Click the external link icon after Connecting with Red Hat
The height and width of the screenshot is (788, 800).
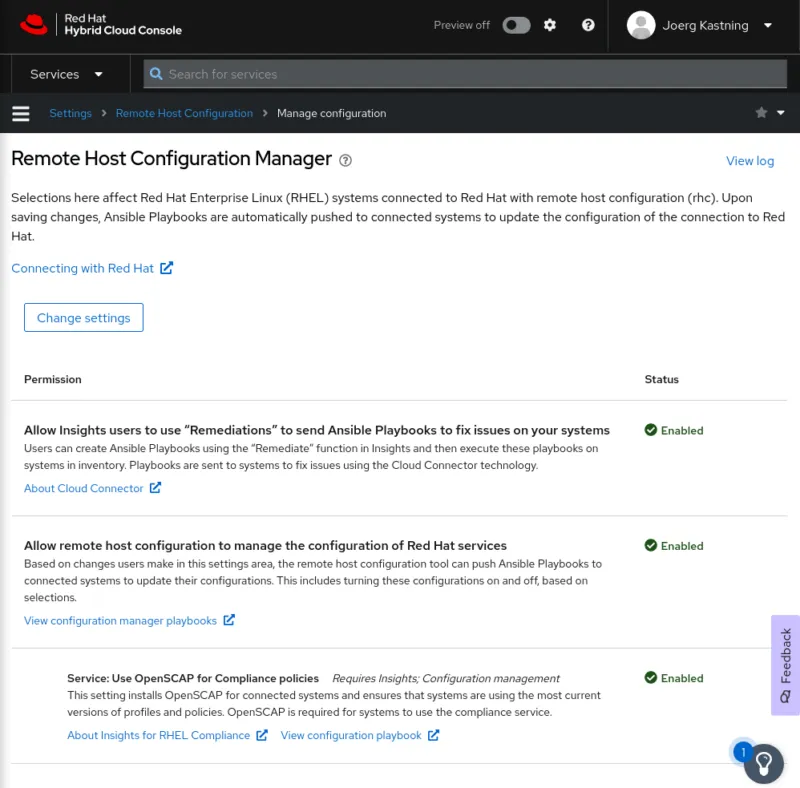coord(166,268)
